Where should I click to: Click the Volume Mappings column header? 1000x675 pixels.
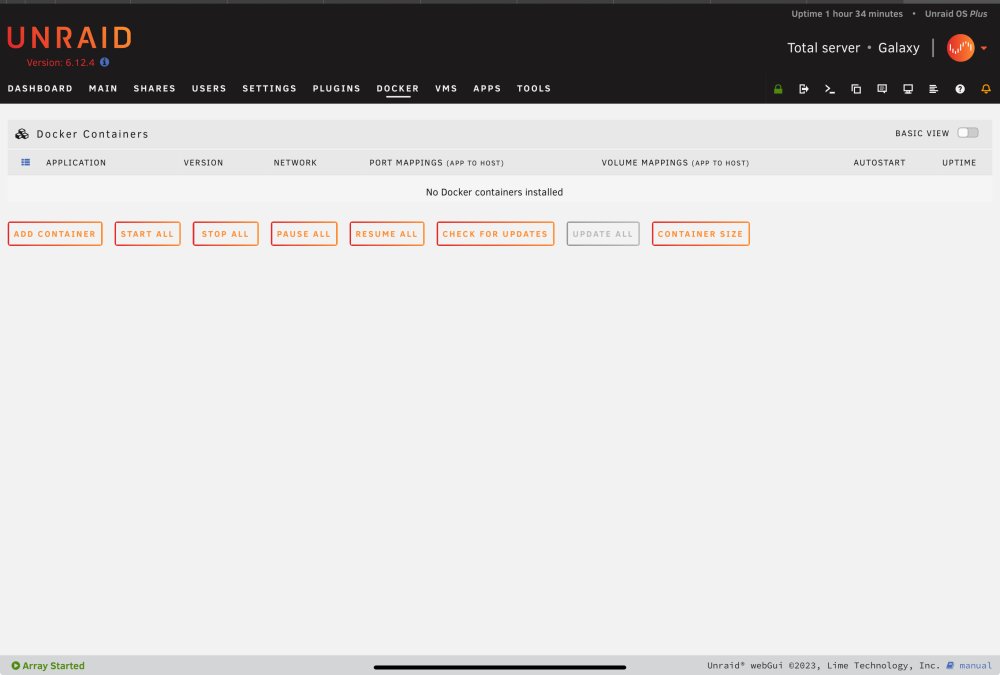tap(675, 163)
